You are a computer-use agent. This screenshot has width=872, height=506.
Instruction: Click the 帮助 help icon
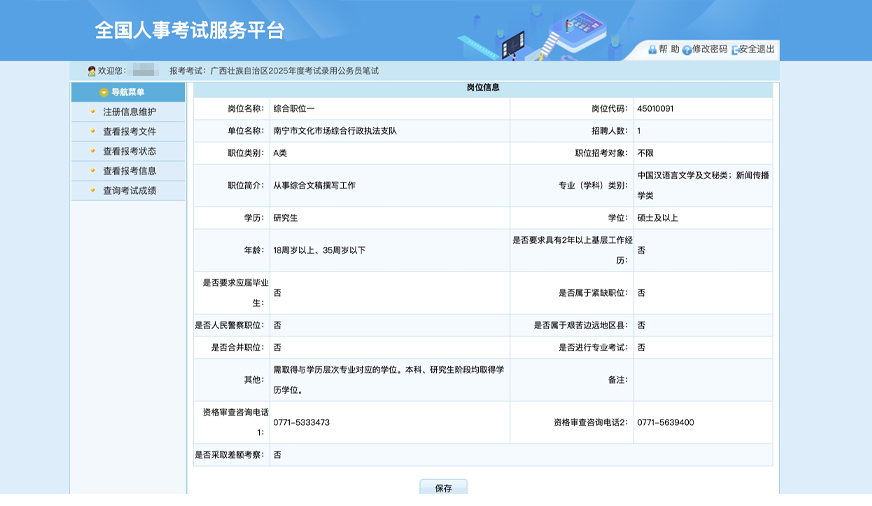tap(652, 49)
